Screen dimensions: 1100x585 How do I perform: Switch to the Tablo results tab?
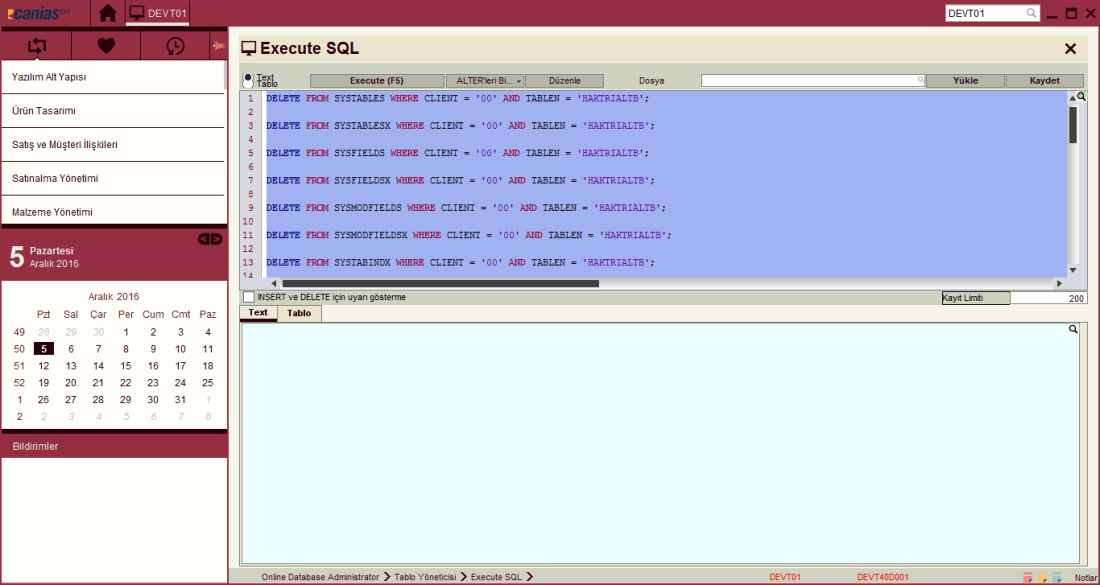point(299,313)
